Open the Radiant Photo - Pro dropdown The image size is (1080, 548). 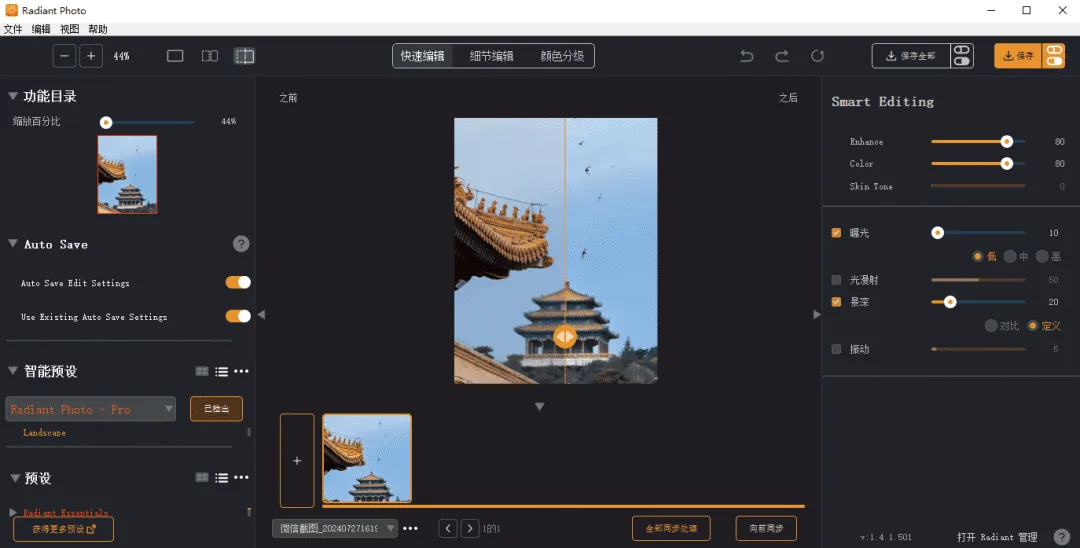(90, 409)
